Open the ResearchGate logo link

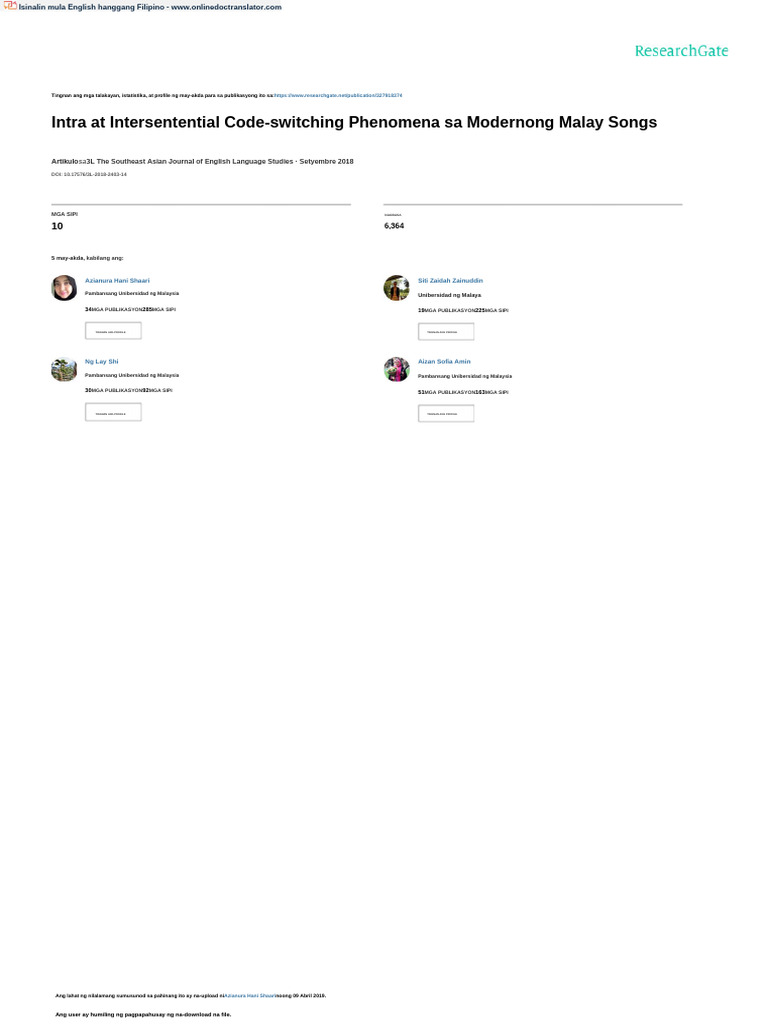coord(681,51)
